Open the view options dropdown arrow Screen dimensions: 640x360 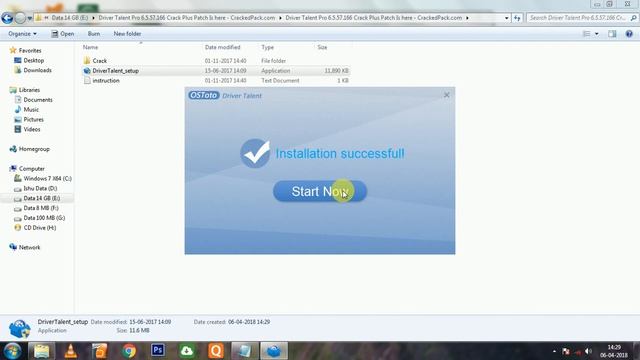coord(597,34)
